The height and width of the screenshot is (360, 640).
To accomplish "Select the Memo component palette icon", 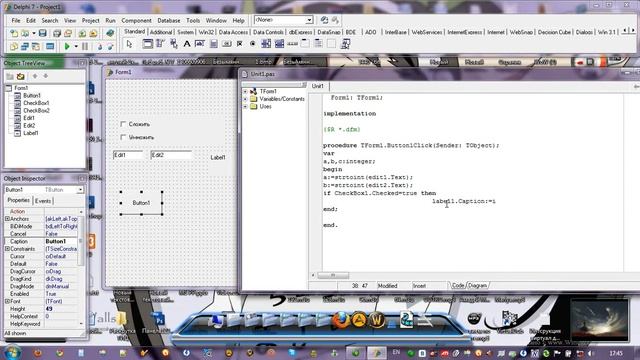I will pyautogui.click(x=213, y=44).
